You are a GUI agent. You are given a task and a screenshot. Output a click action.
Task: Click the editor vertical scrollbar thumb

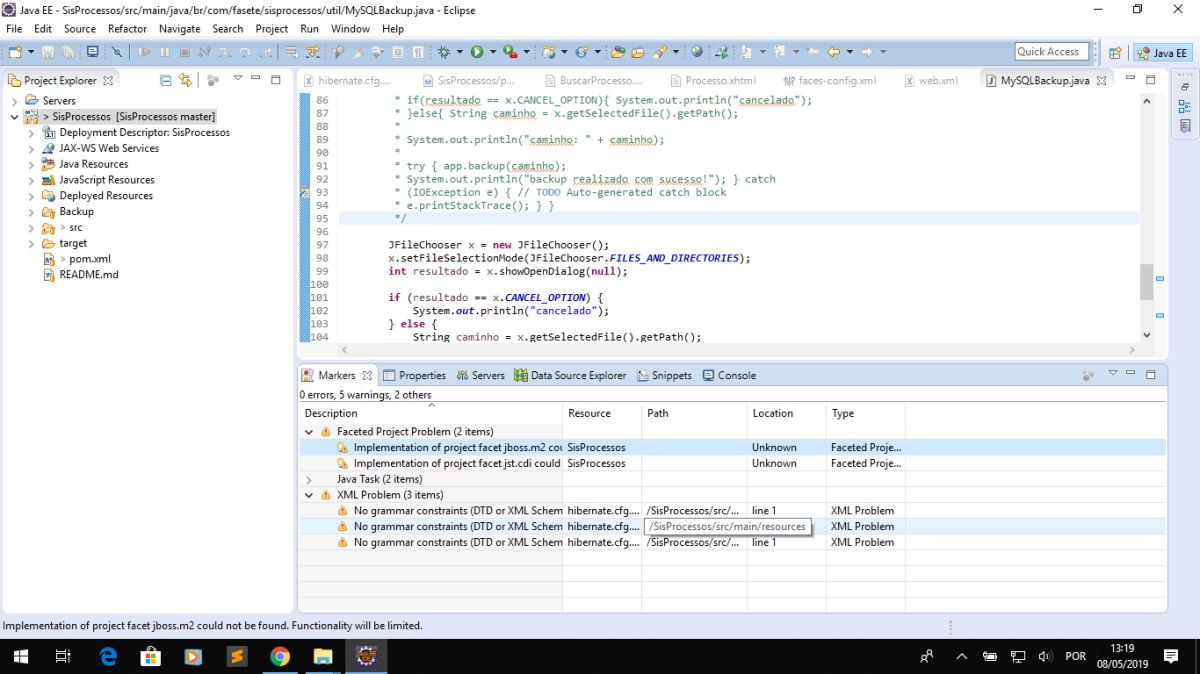(1146, 281)
